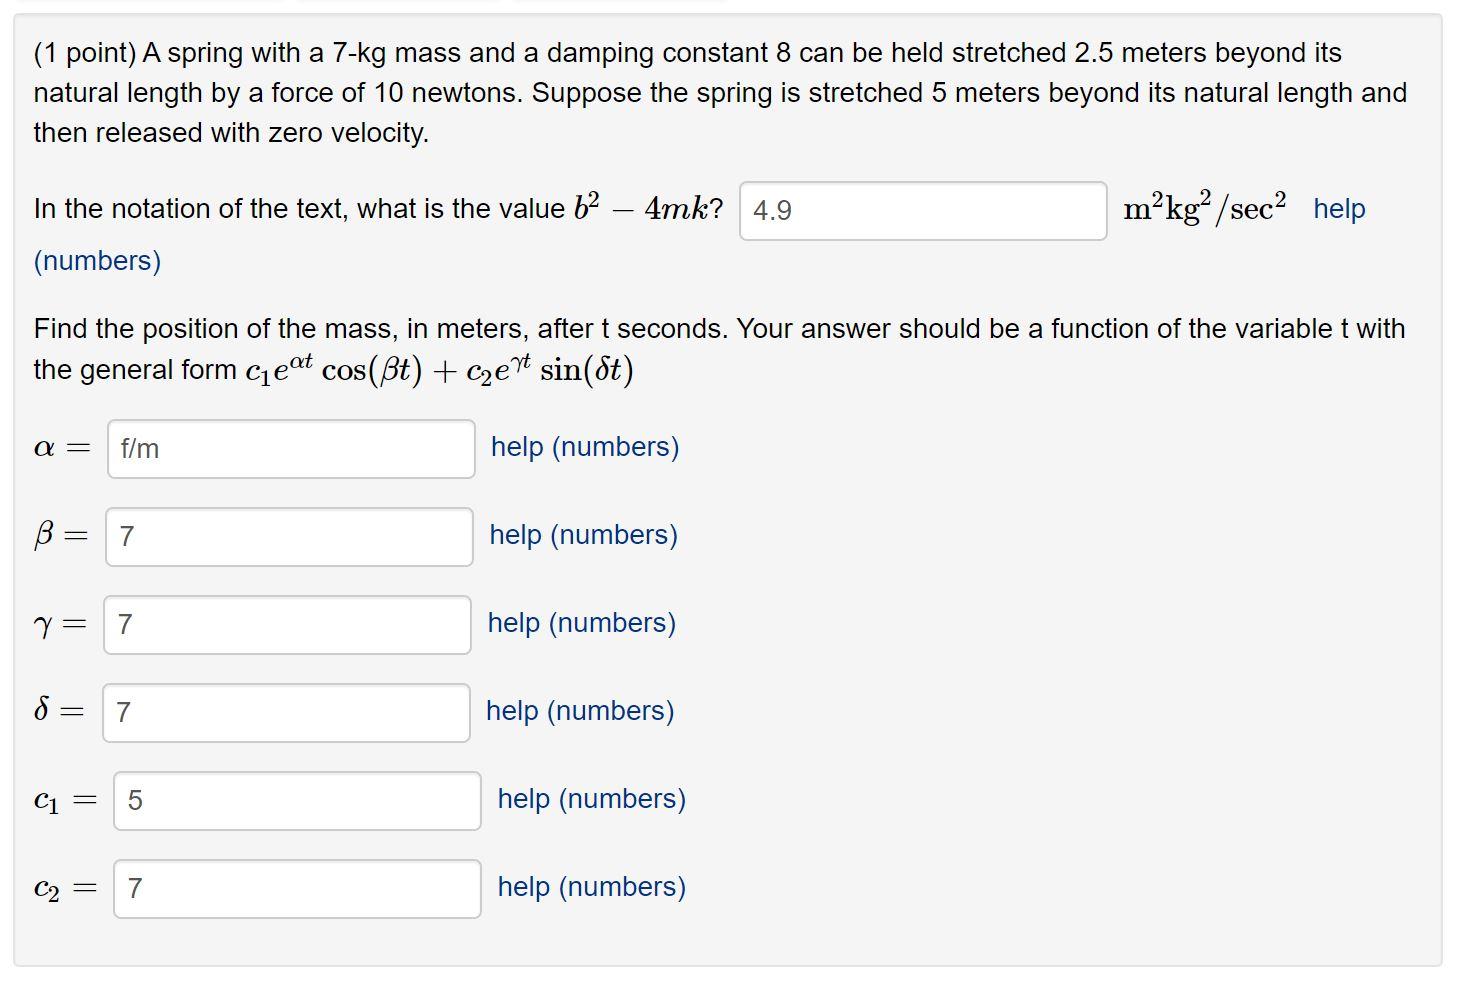Open help (numbers) link beside c2 field
The width and height of the screenshot is (1458, 983).
click(591, 887)
